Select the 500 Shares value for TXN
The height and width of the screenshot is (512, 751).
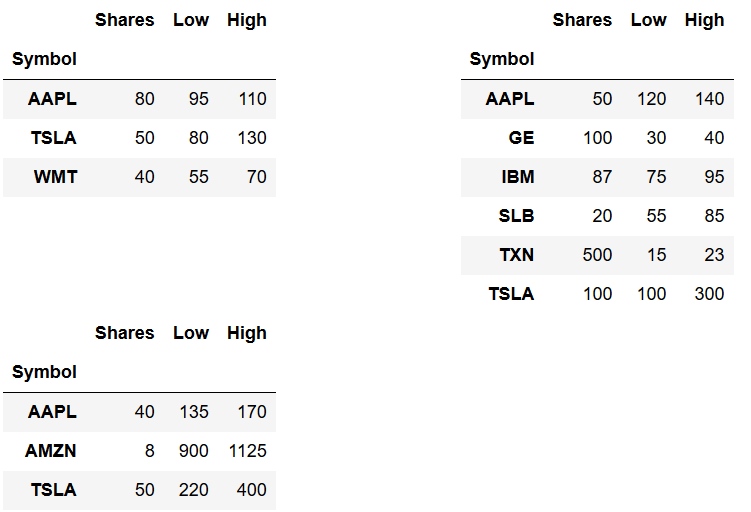click(597, 255)
